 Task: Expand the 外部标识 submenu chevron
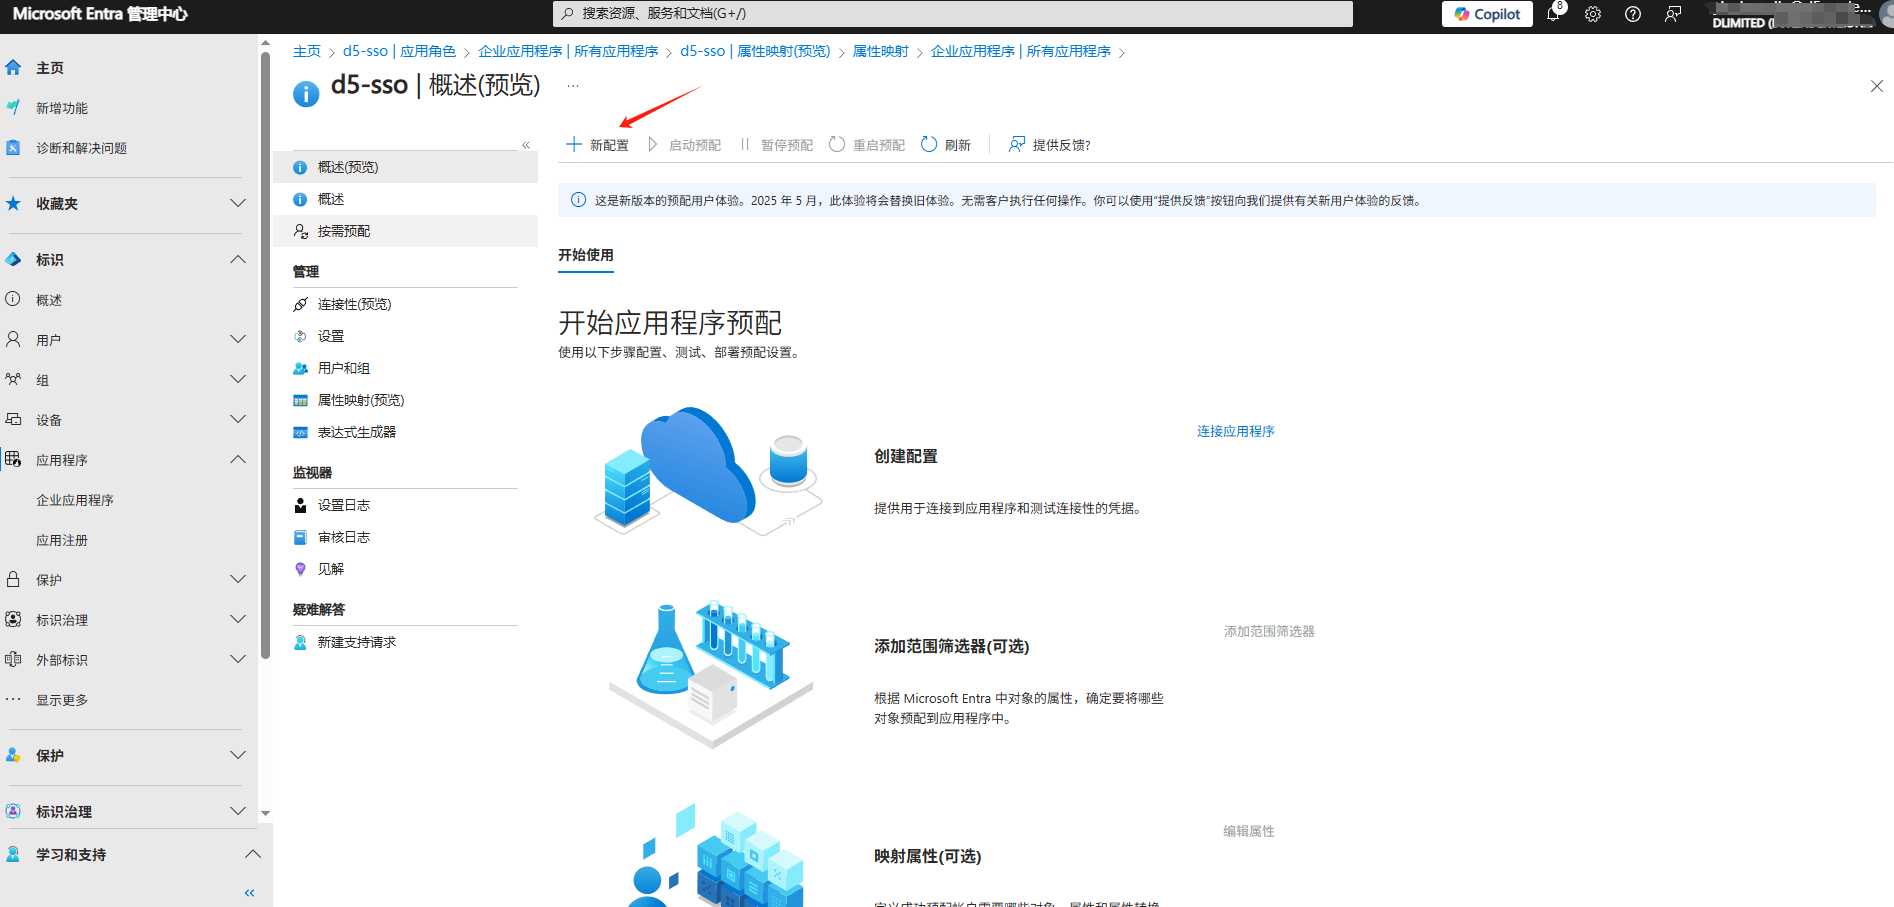click(238, 659)
